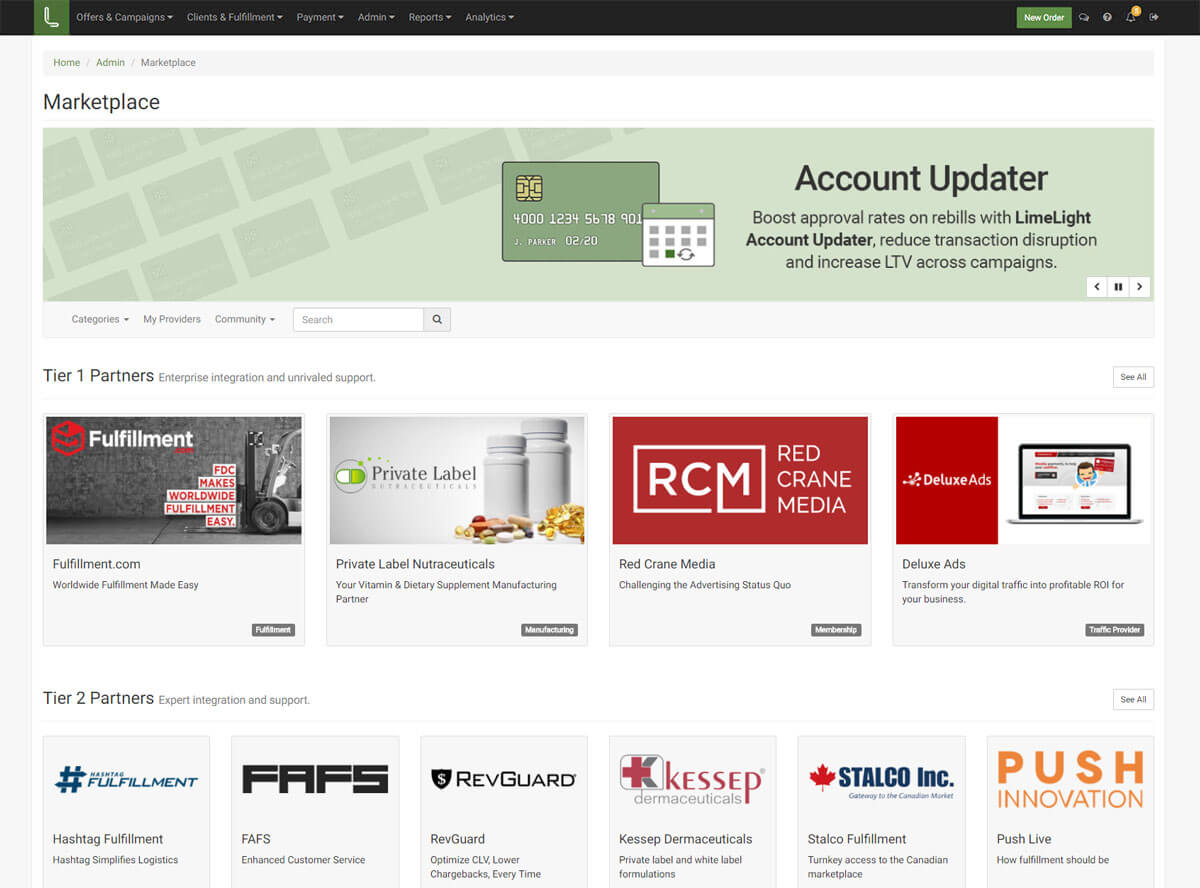Open the FAFS partner title
Viewport: 1200px width, 888px height.
point(256,839)
